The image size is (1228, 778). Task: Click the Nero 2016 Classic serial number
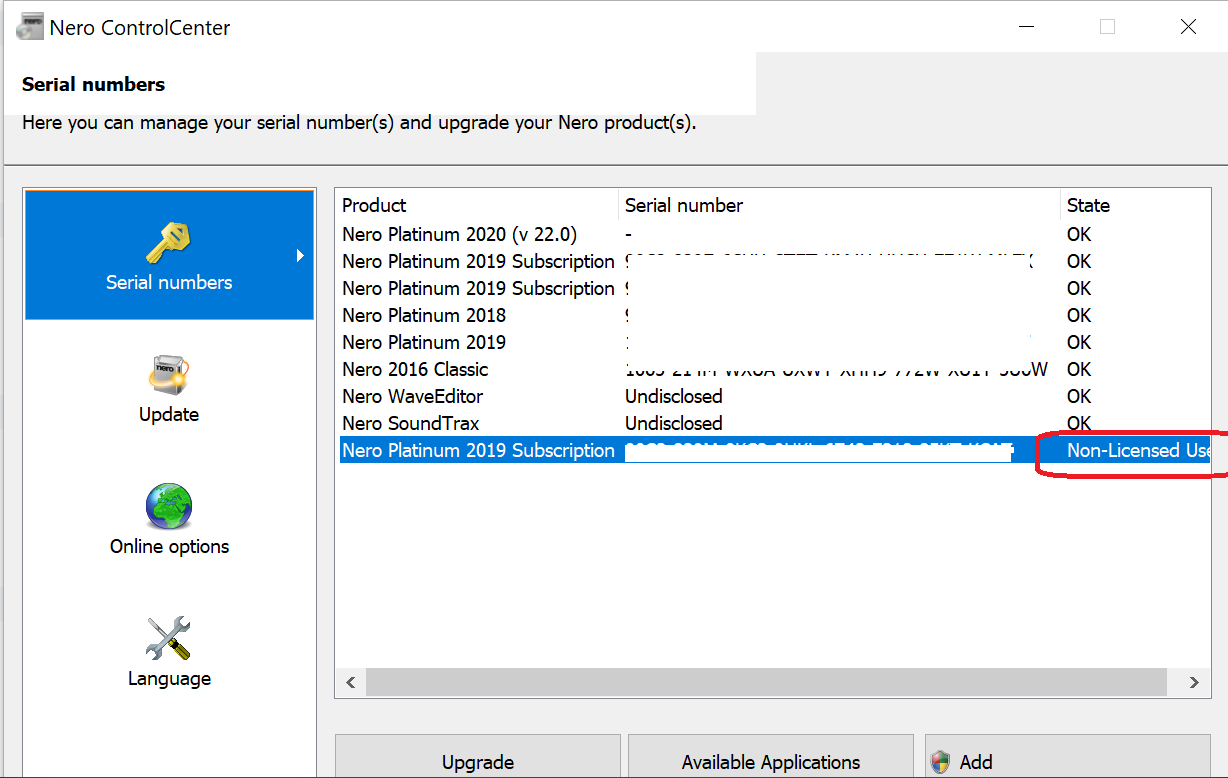(x=836, y=369)
